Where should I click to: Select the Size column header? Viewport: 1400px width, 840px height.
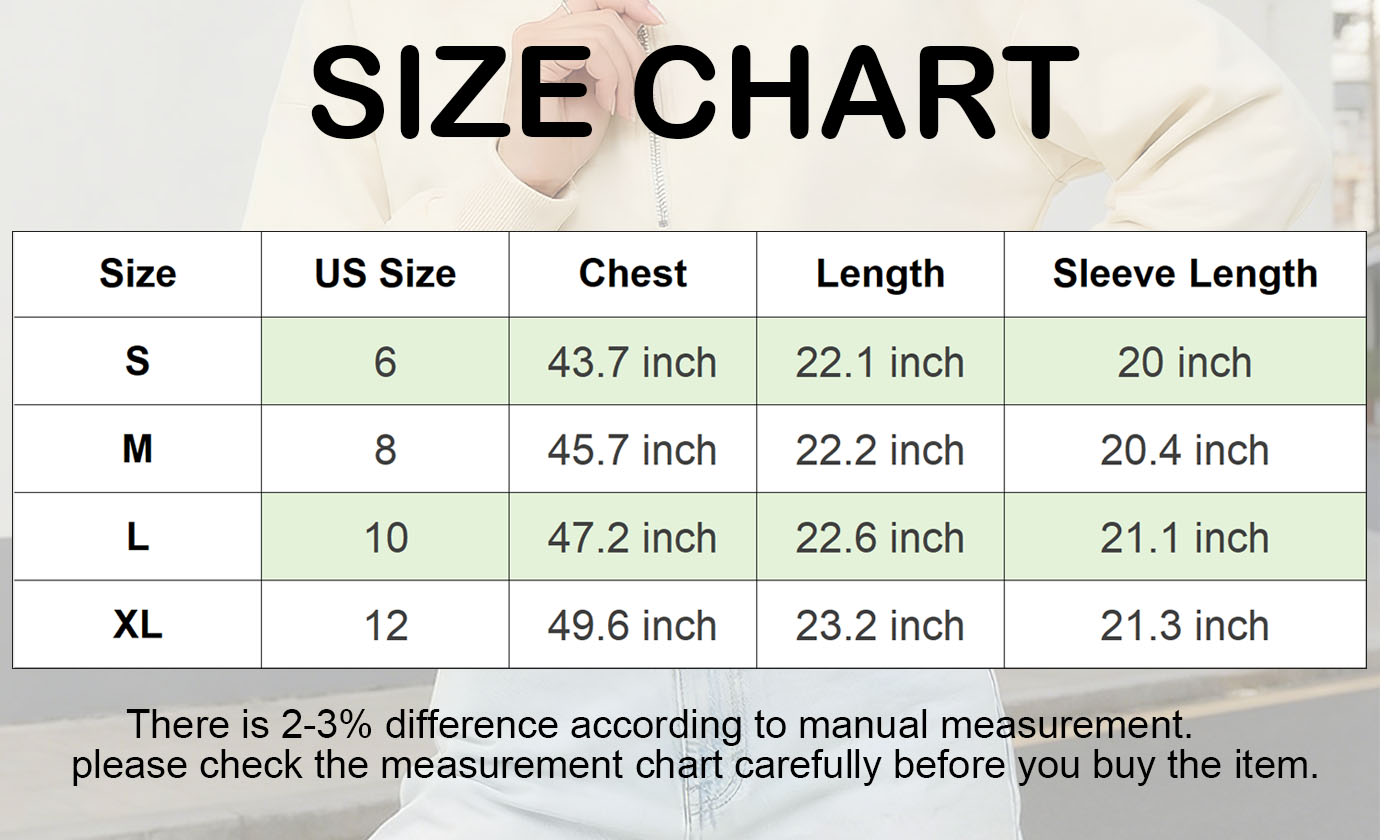[137, 274]
